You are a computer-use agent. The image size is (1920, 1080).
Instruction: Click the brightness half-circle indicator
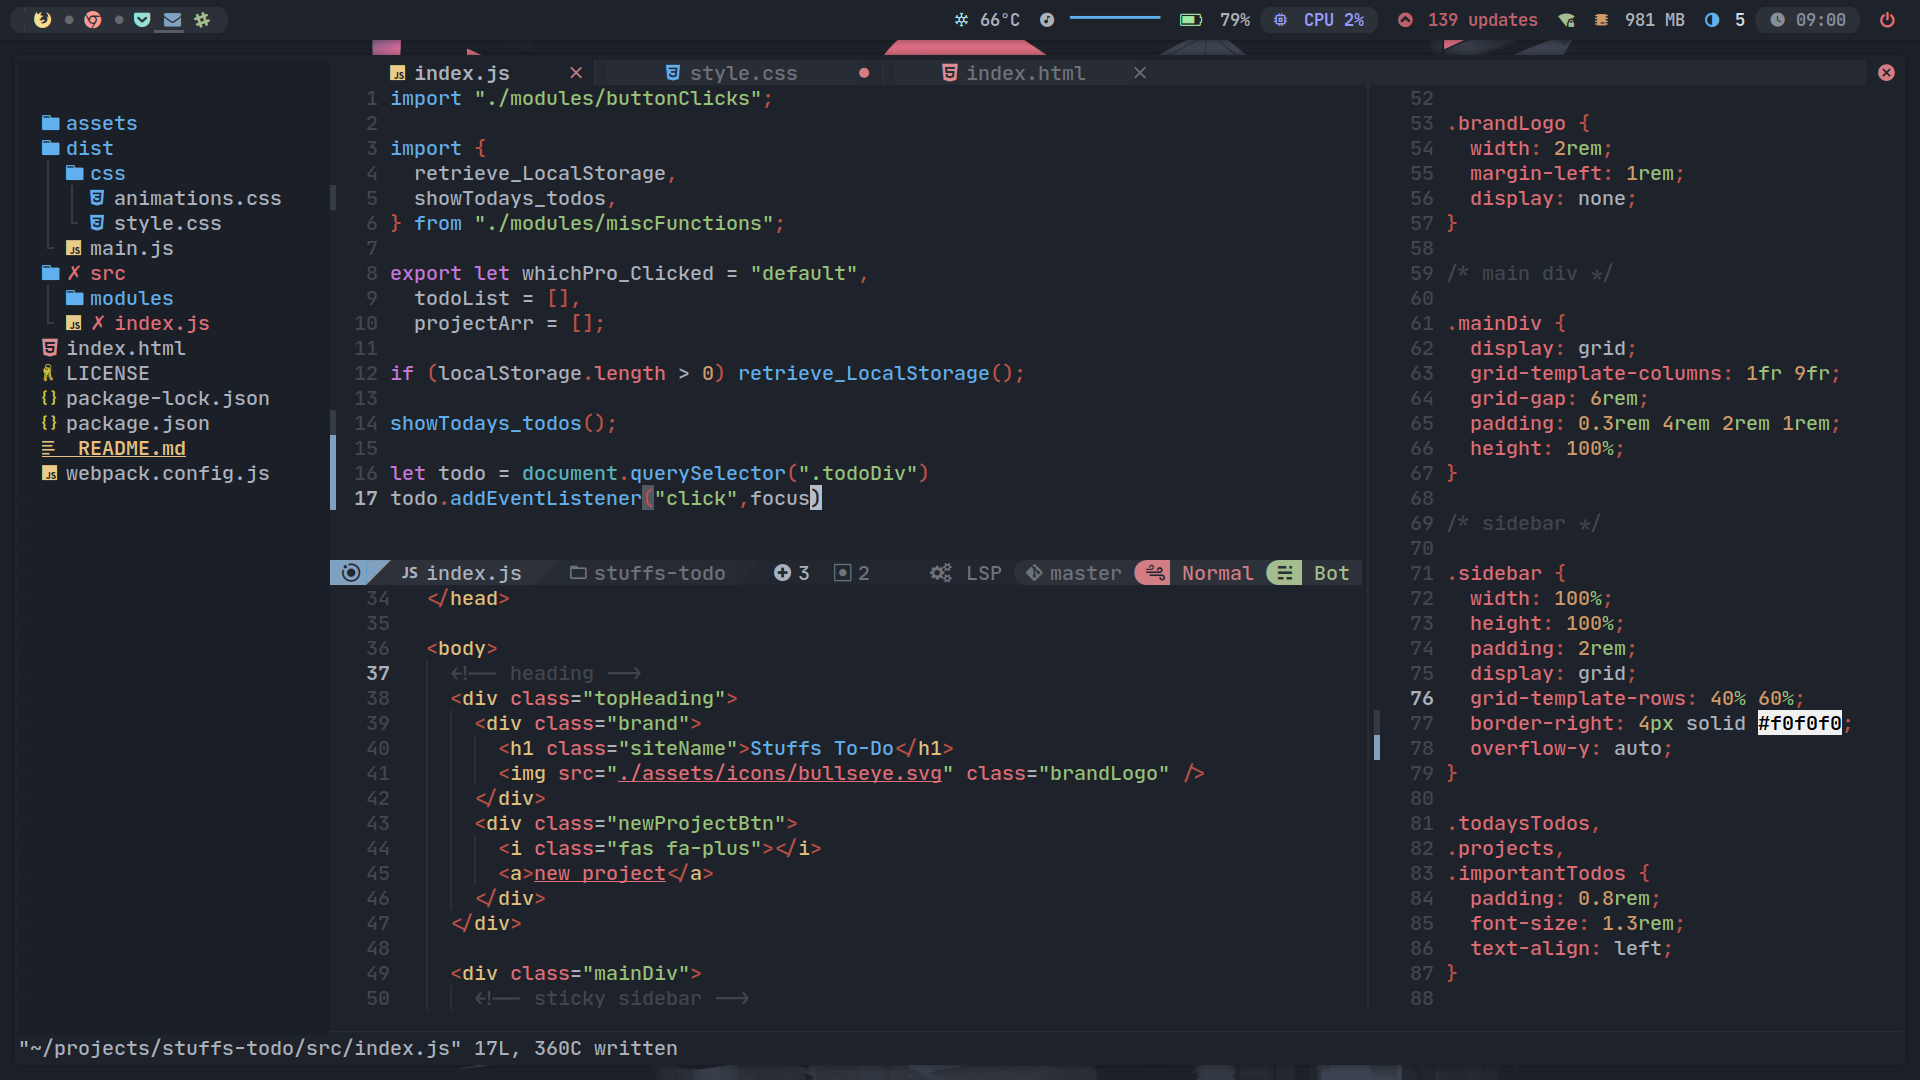pyautogui.click(x=1712, y=19)
